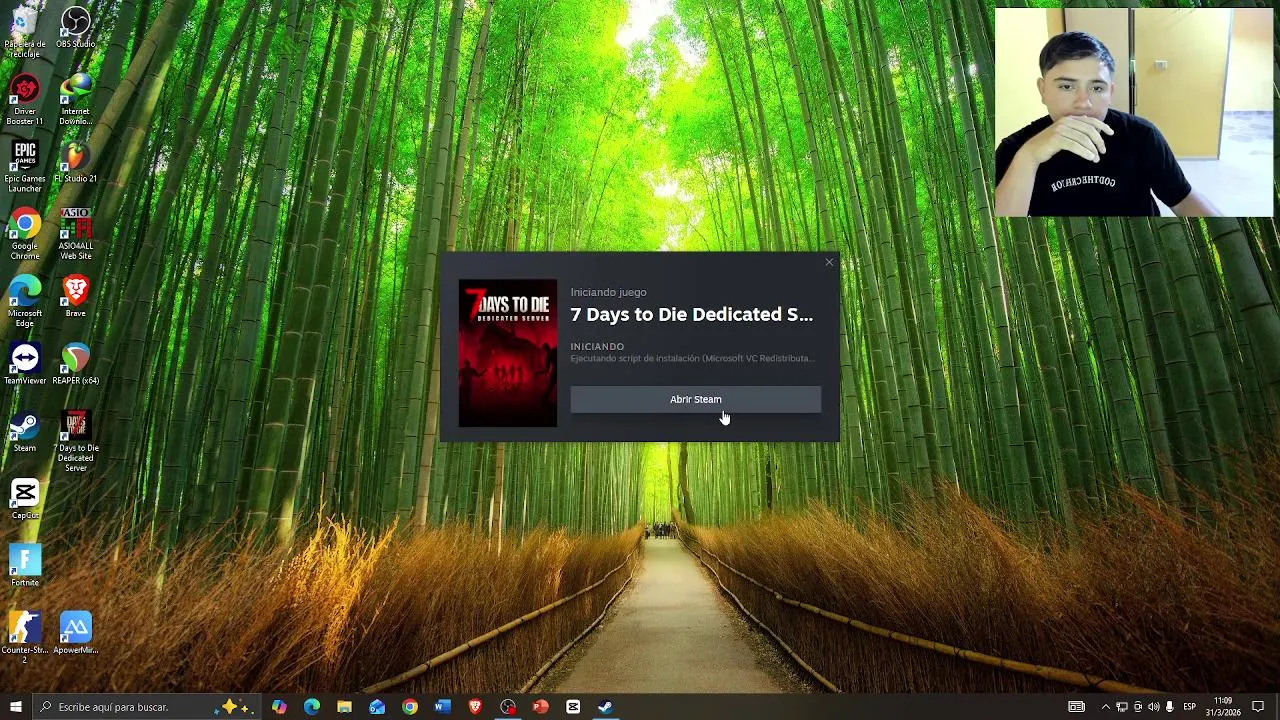This screenshot has width=1280, height=720.
Task: Click the microphone tray icon
Action: 1169,707
